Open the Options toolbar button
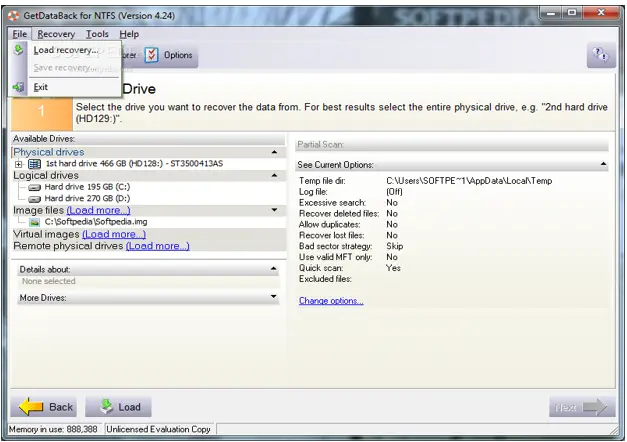Image resolution: width=627 pixels, height=442 pixels. coord(169,55)
